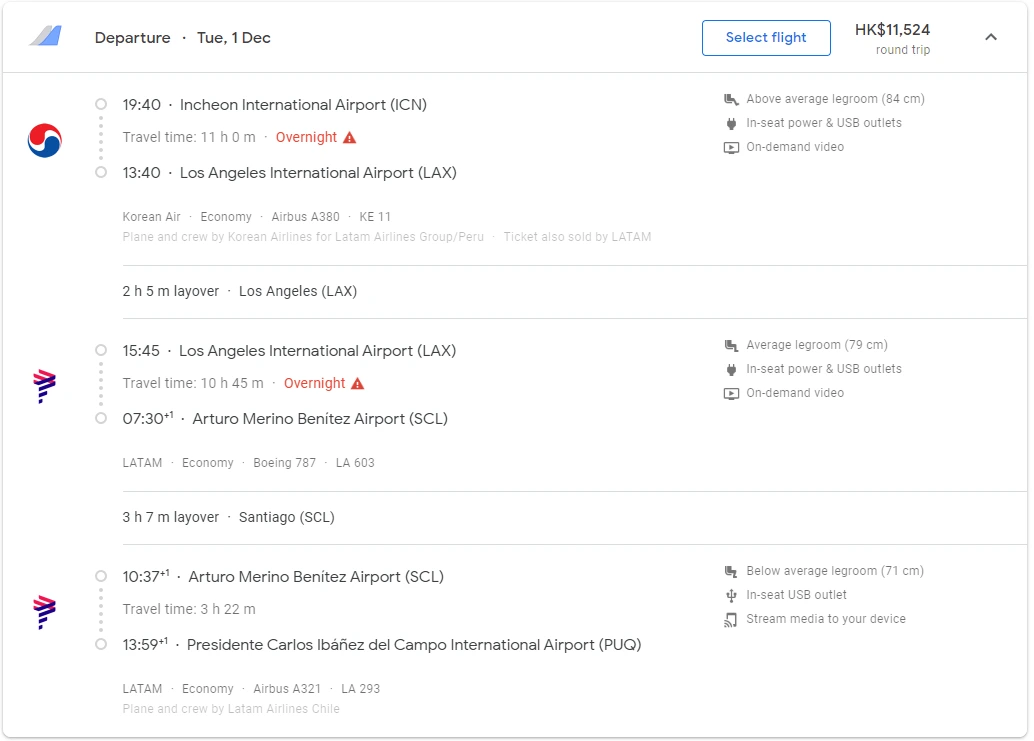Image resolution: width=1034 pixels, height=741 pixels.
Task: Collapse the flight details using the chevron
Action: click(x=990, y=37)
